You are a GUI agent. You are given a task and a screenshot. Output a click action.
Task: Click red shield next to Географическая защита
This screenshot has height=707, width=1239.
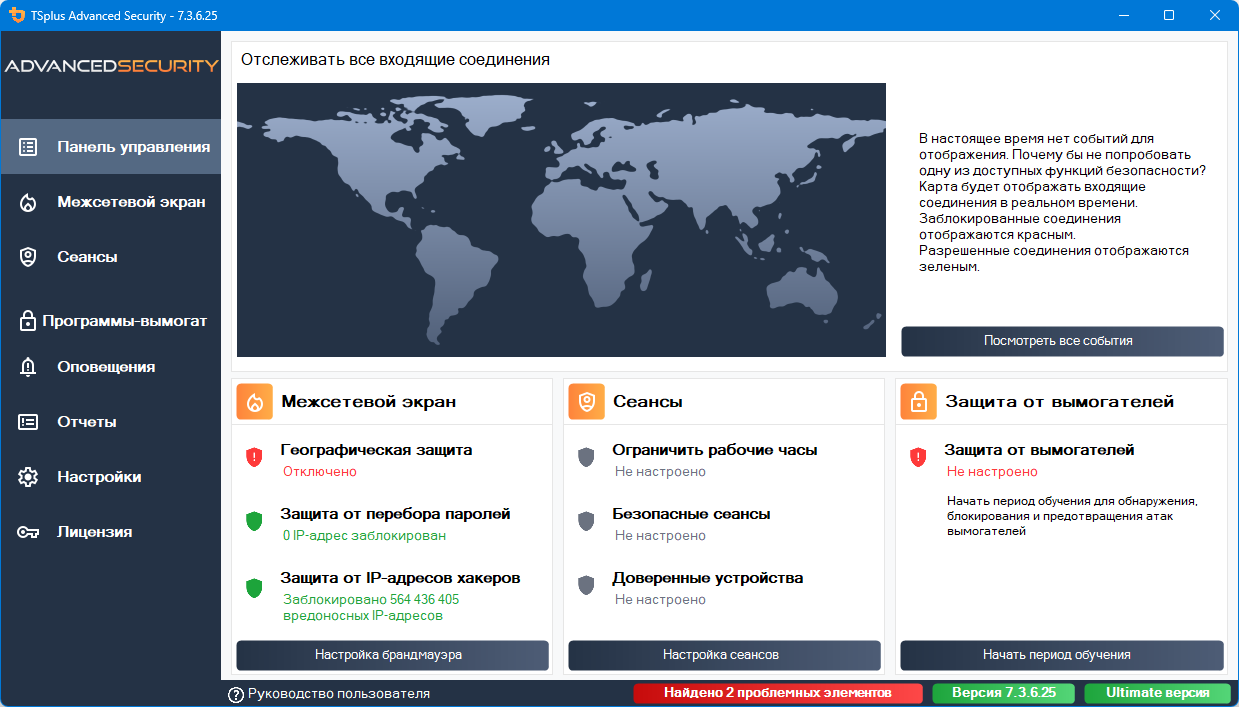point(254,457)
